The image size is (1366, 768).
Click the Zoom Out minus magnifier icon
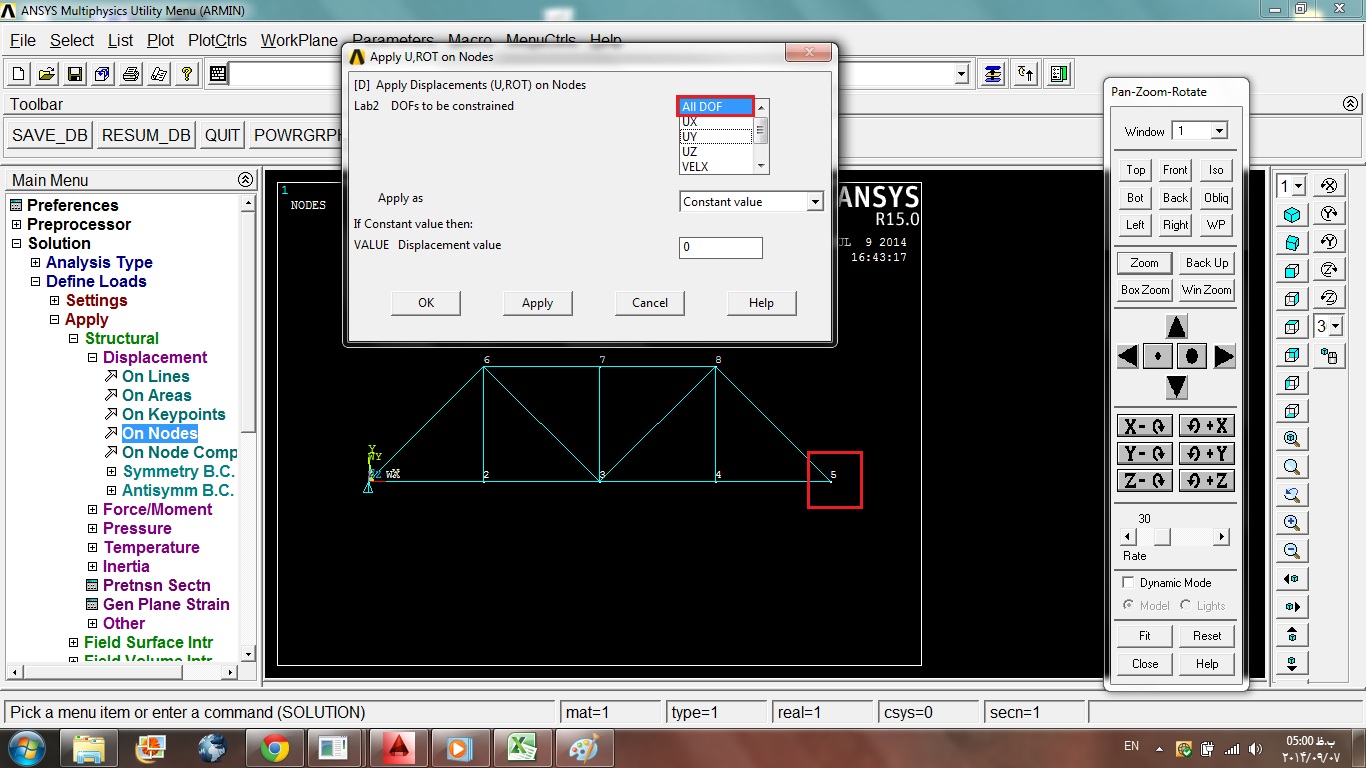point(1292,551)
